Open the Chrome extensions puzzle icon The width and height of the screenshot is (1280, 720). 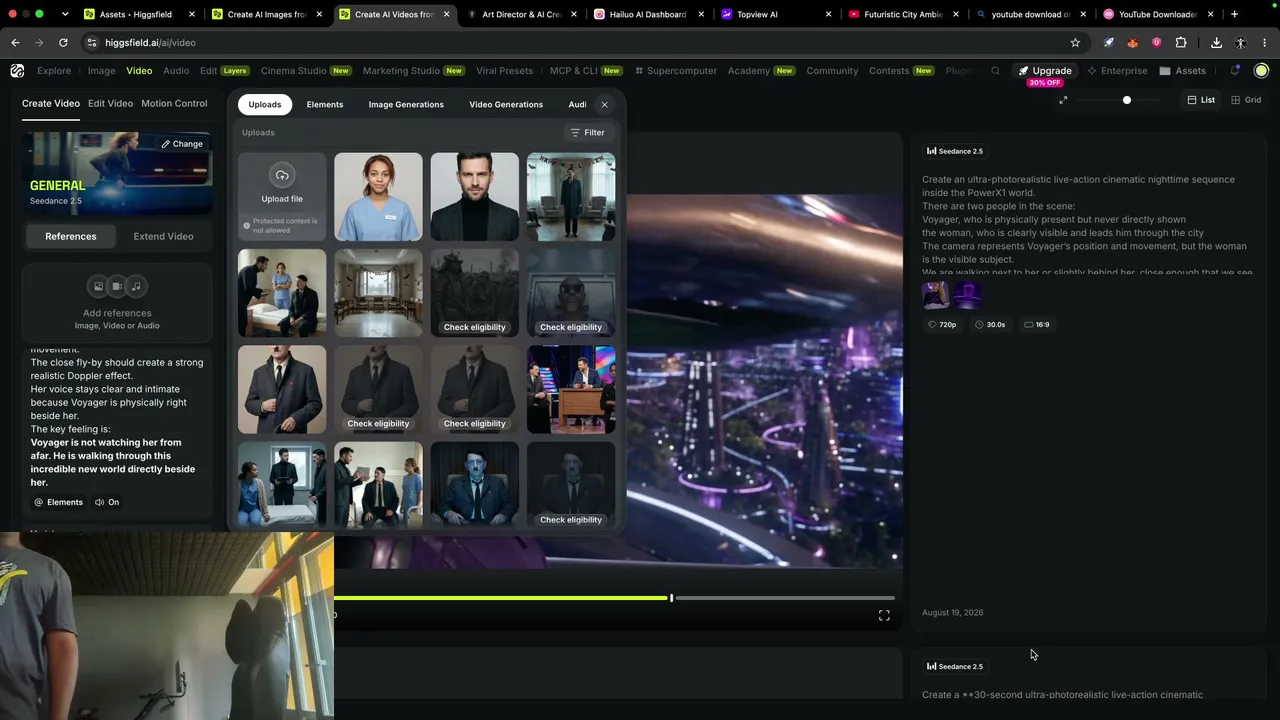coord(1181,43)
